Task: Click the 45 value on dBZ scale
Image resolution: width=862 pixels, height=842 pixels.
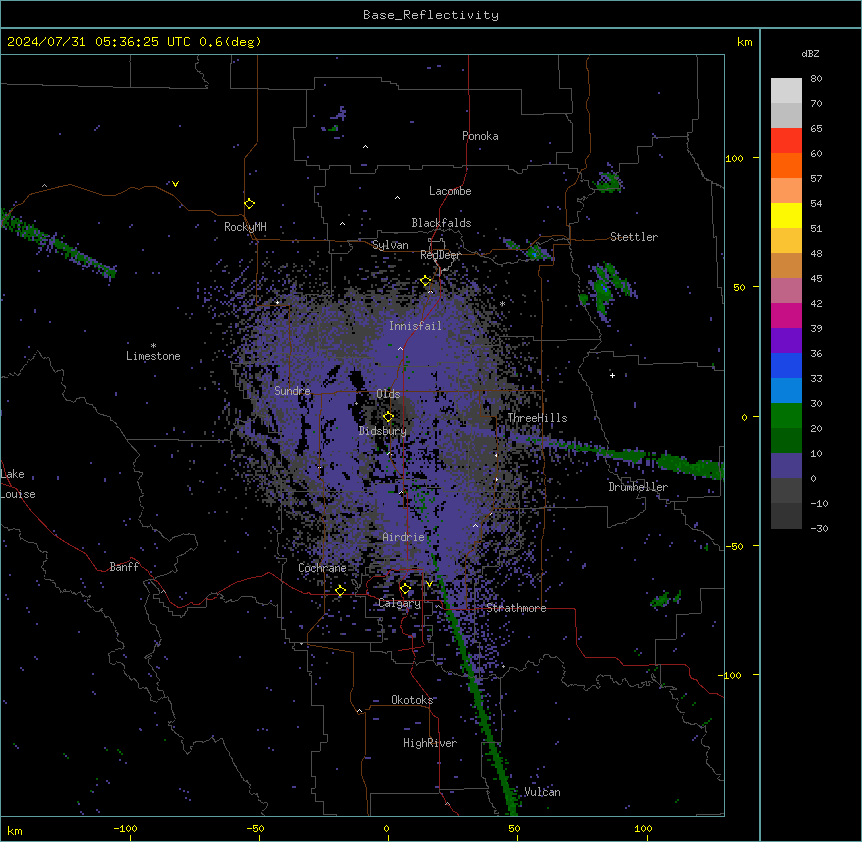Action: 816,279
